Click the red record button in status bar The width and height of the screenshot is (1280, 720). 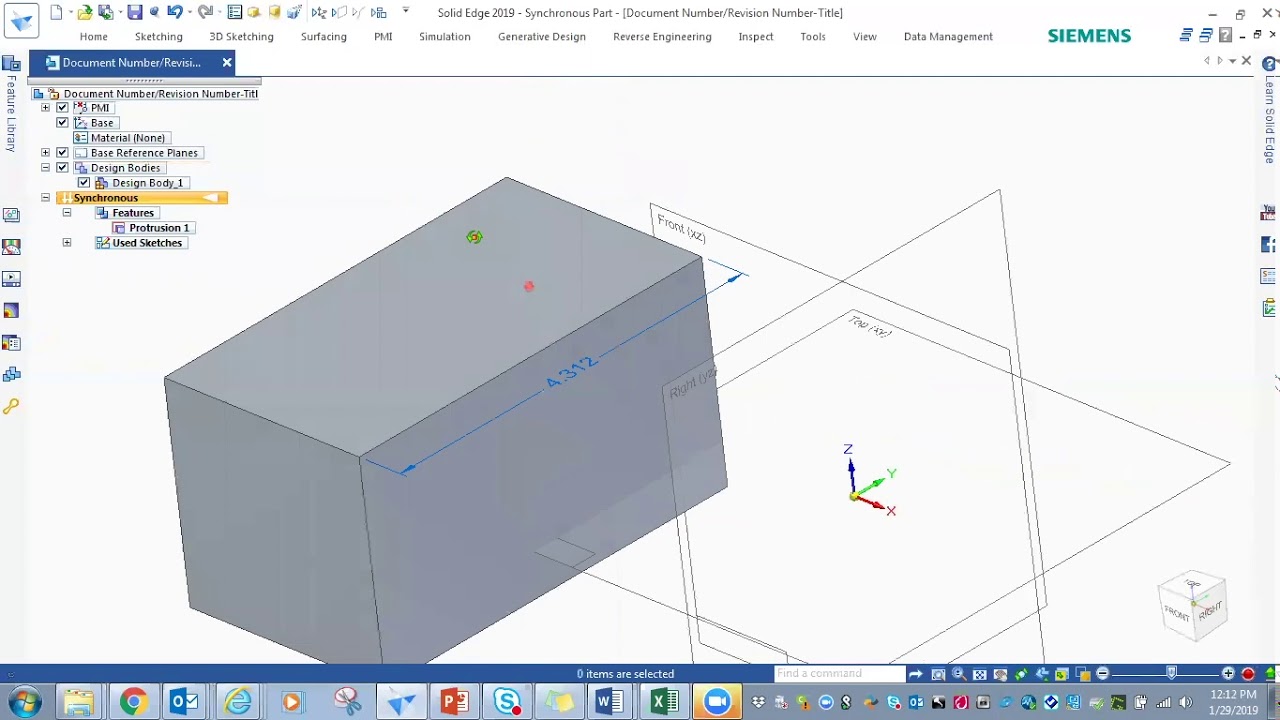[1248, 674]
